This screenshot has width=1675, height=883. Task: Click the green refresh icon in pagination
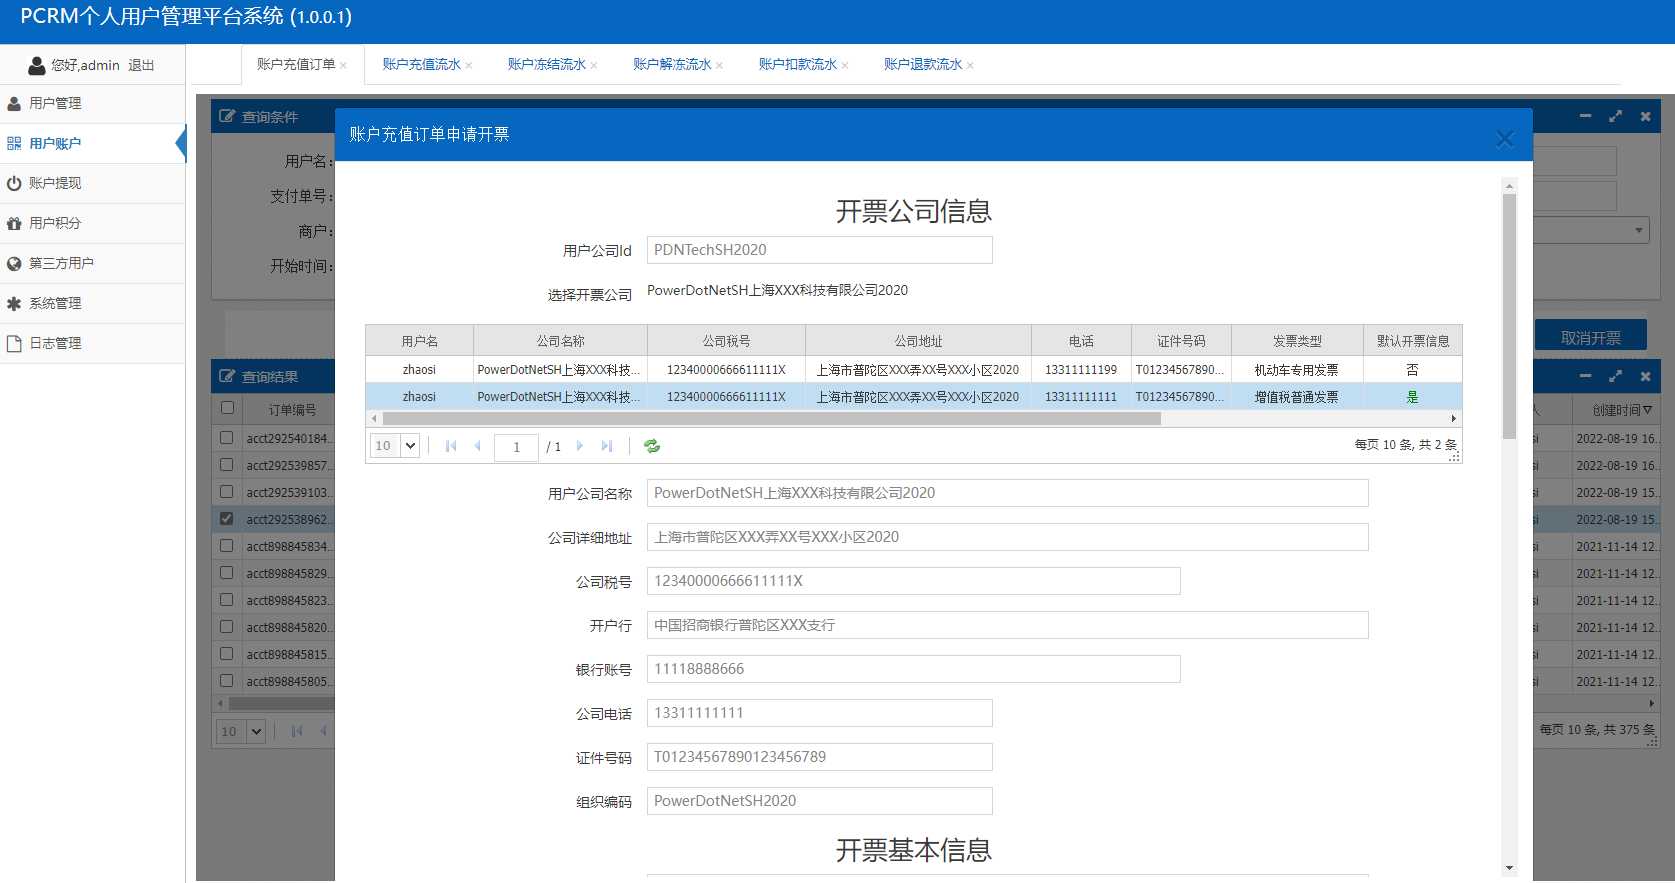(652, 446)
